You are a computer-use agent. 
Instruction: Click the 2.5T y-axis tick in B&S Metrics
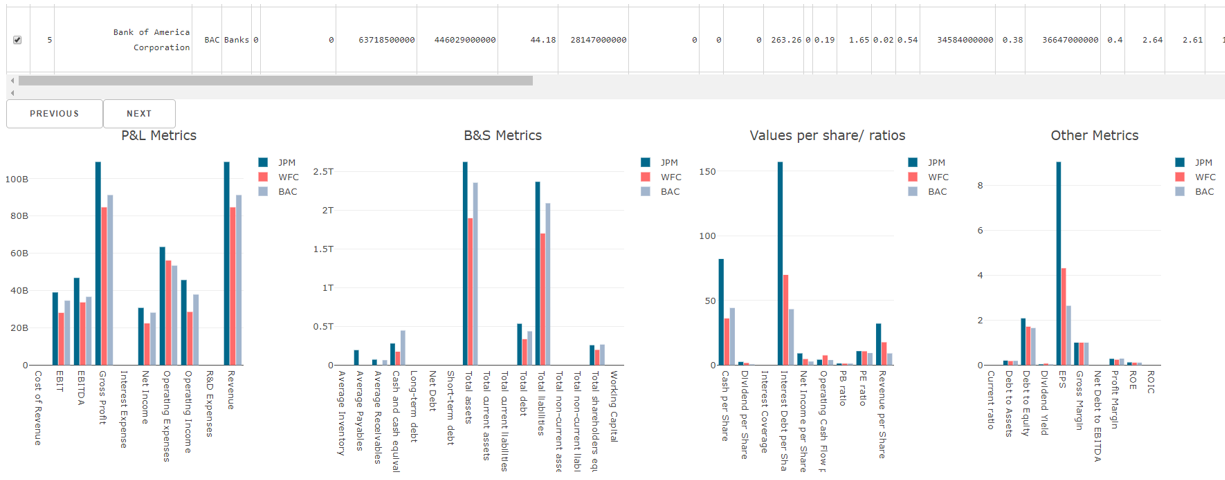pos(322,172)
